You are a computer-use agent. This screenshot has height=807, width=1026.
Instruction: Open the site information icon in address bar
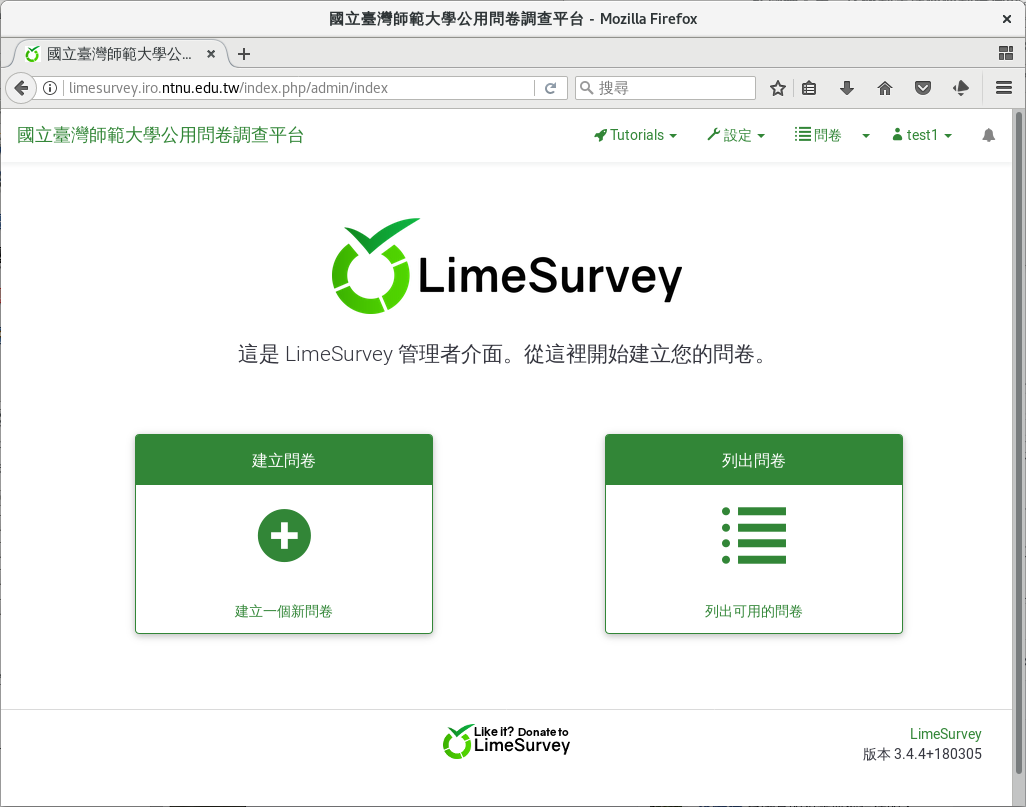click(50, 88)
